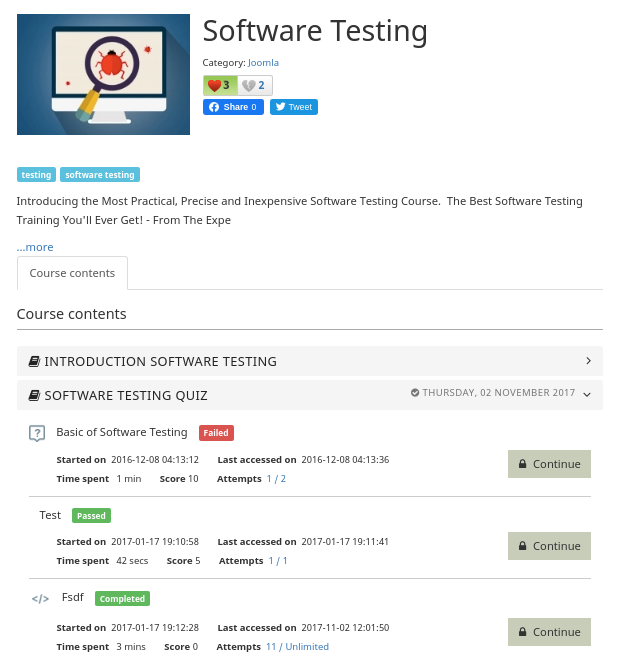Share course on Facebook
Screen dimensions: 622x669
233,107
